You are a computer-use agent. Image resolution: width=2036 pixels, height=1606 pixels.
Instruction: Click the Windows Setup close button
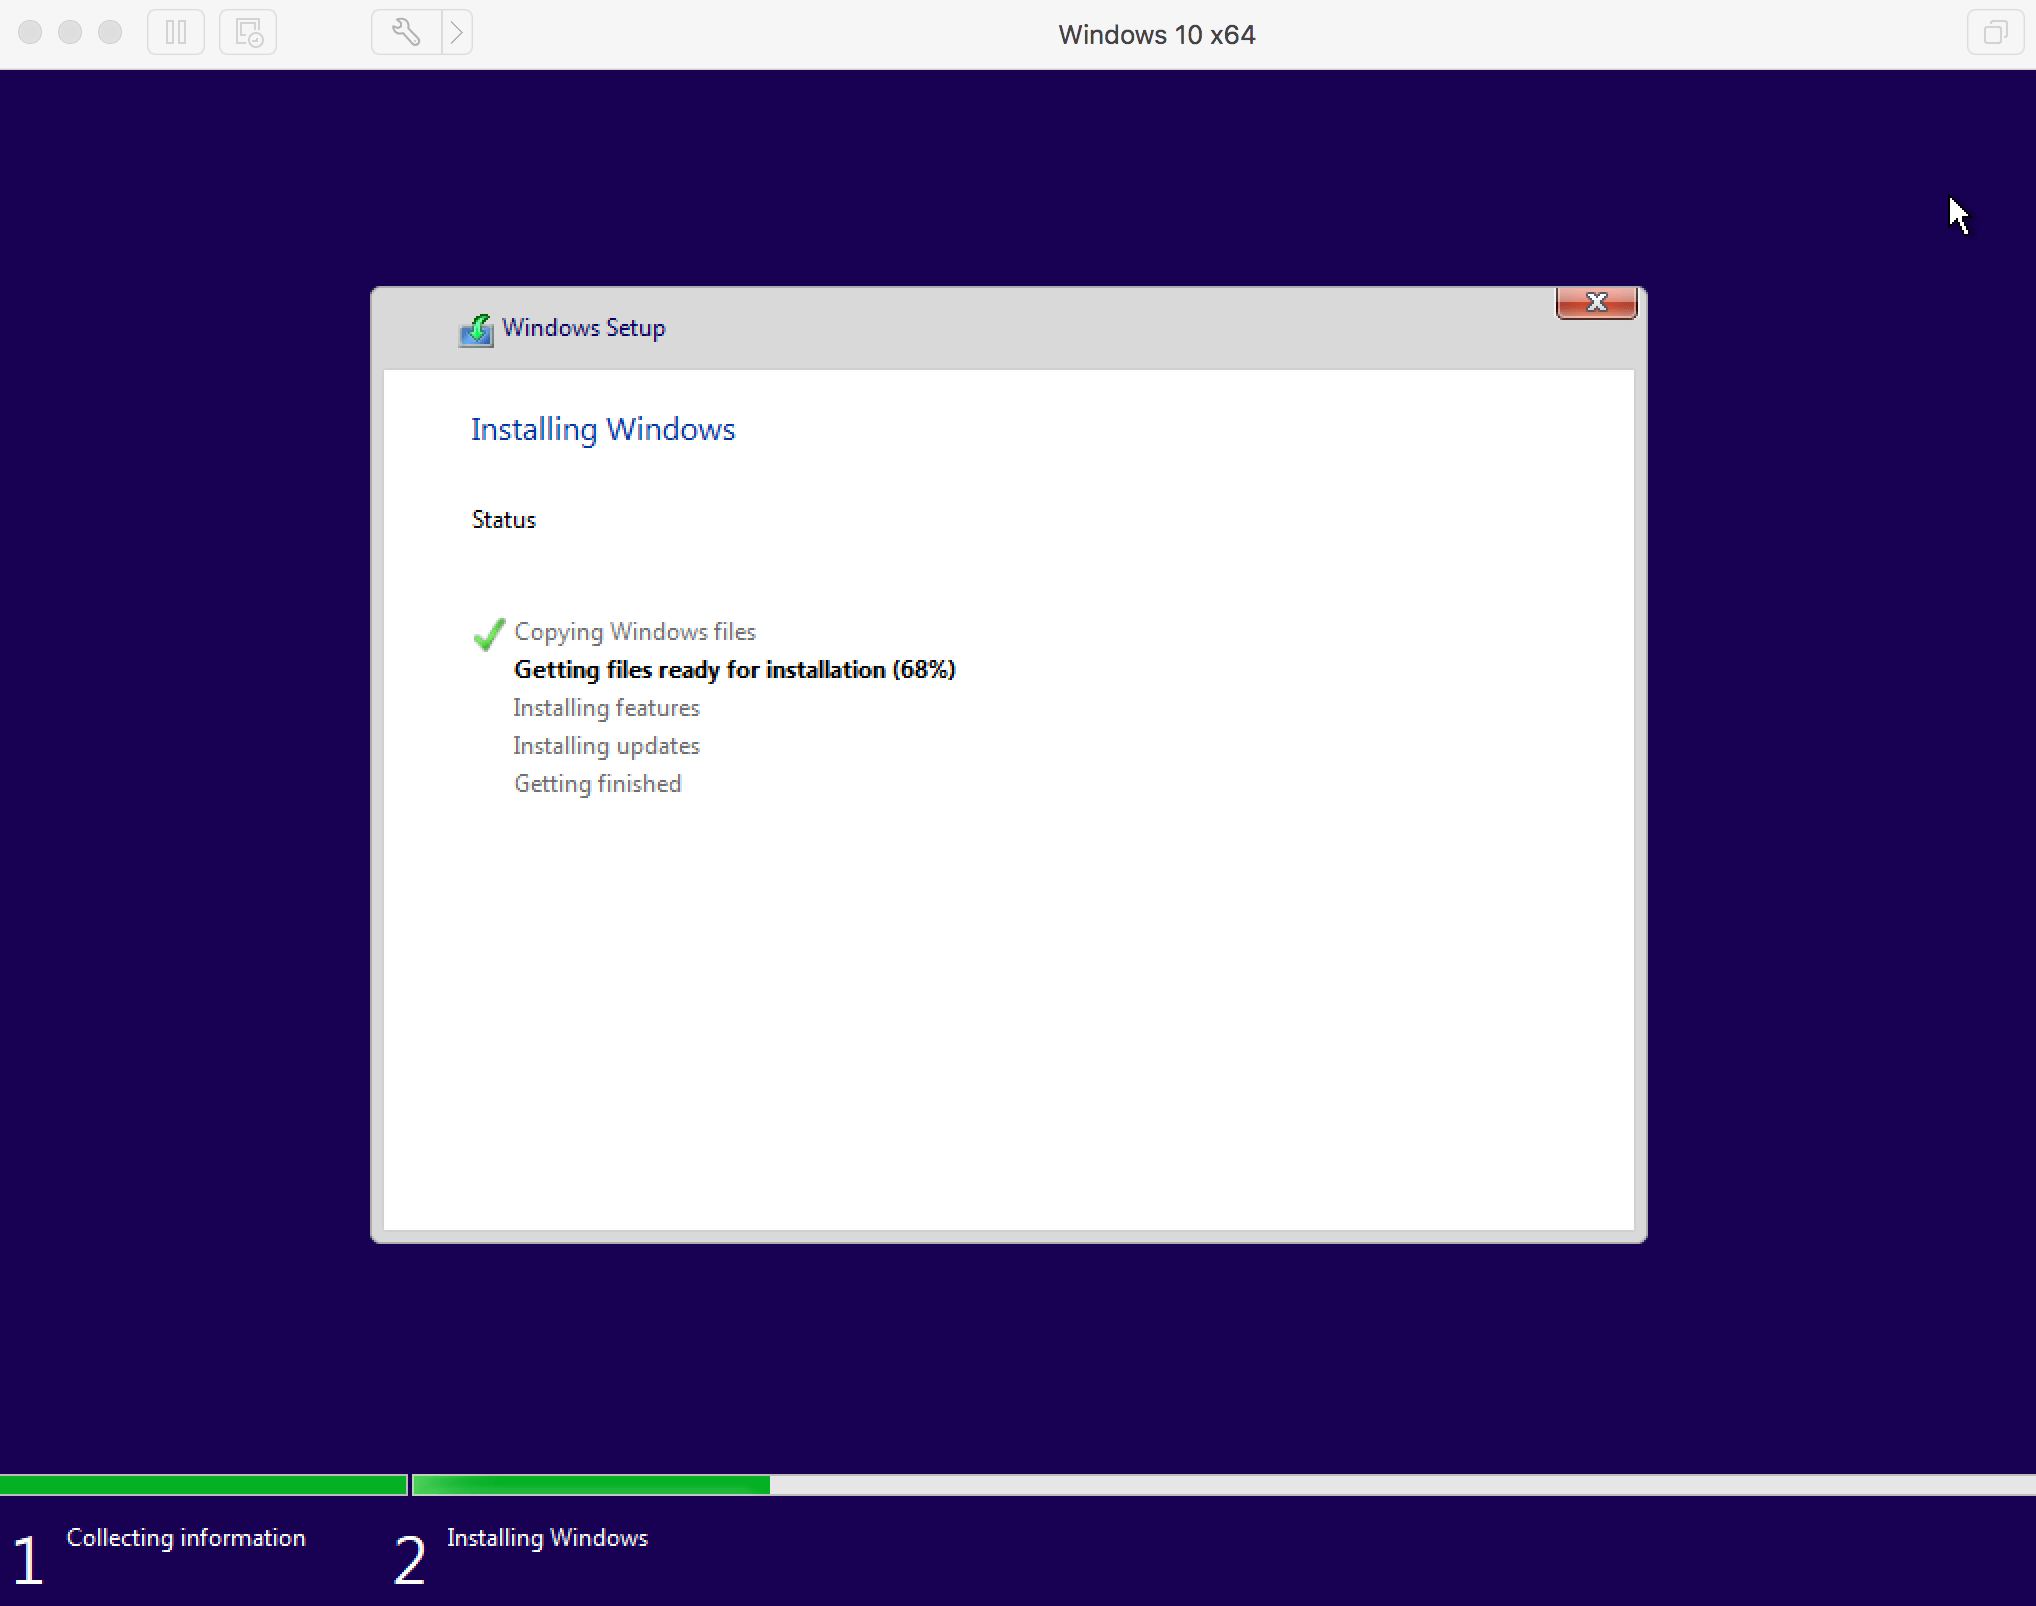[x=1595, y=301]
